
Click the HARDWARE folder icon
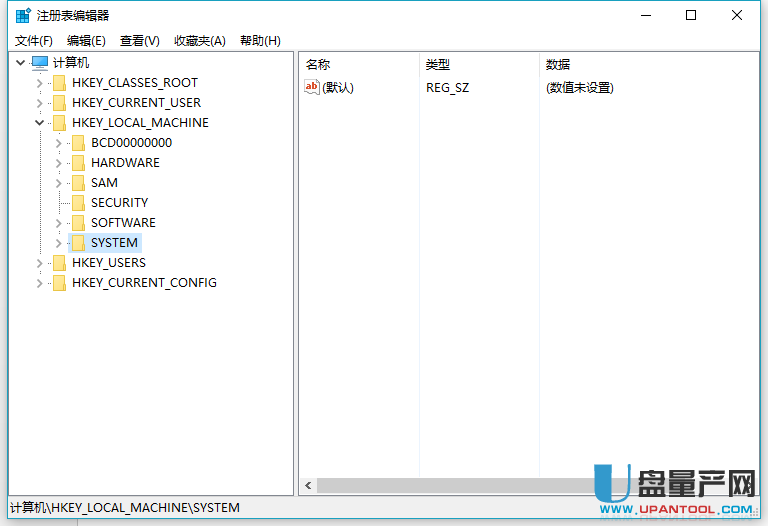coord(78,163)
